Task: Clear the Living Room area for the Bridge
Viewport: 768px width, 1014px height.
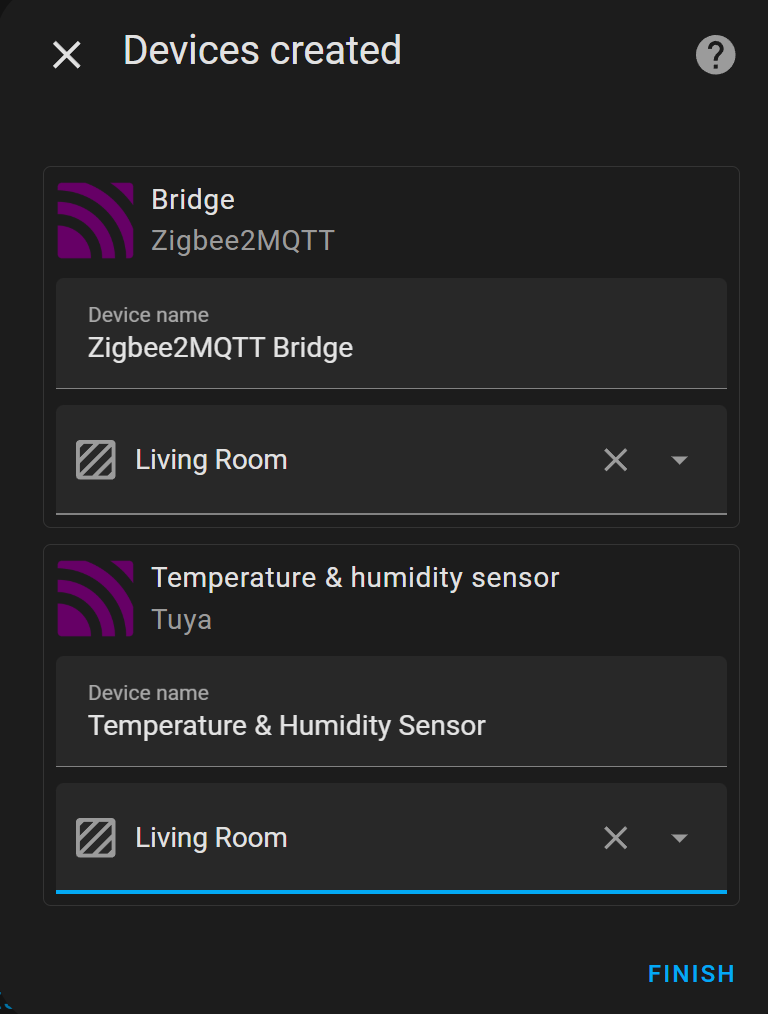Action: coord(615,460)
